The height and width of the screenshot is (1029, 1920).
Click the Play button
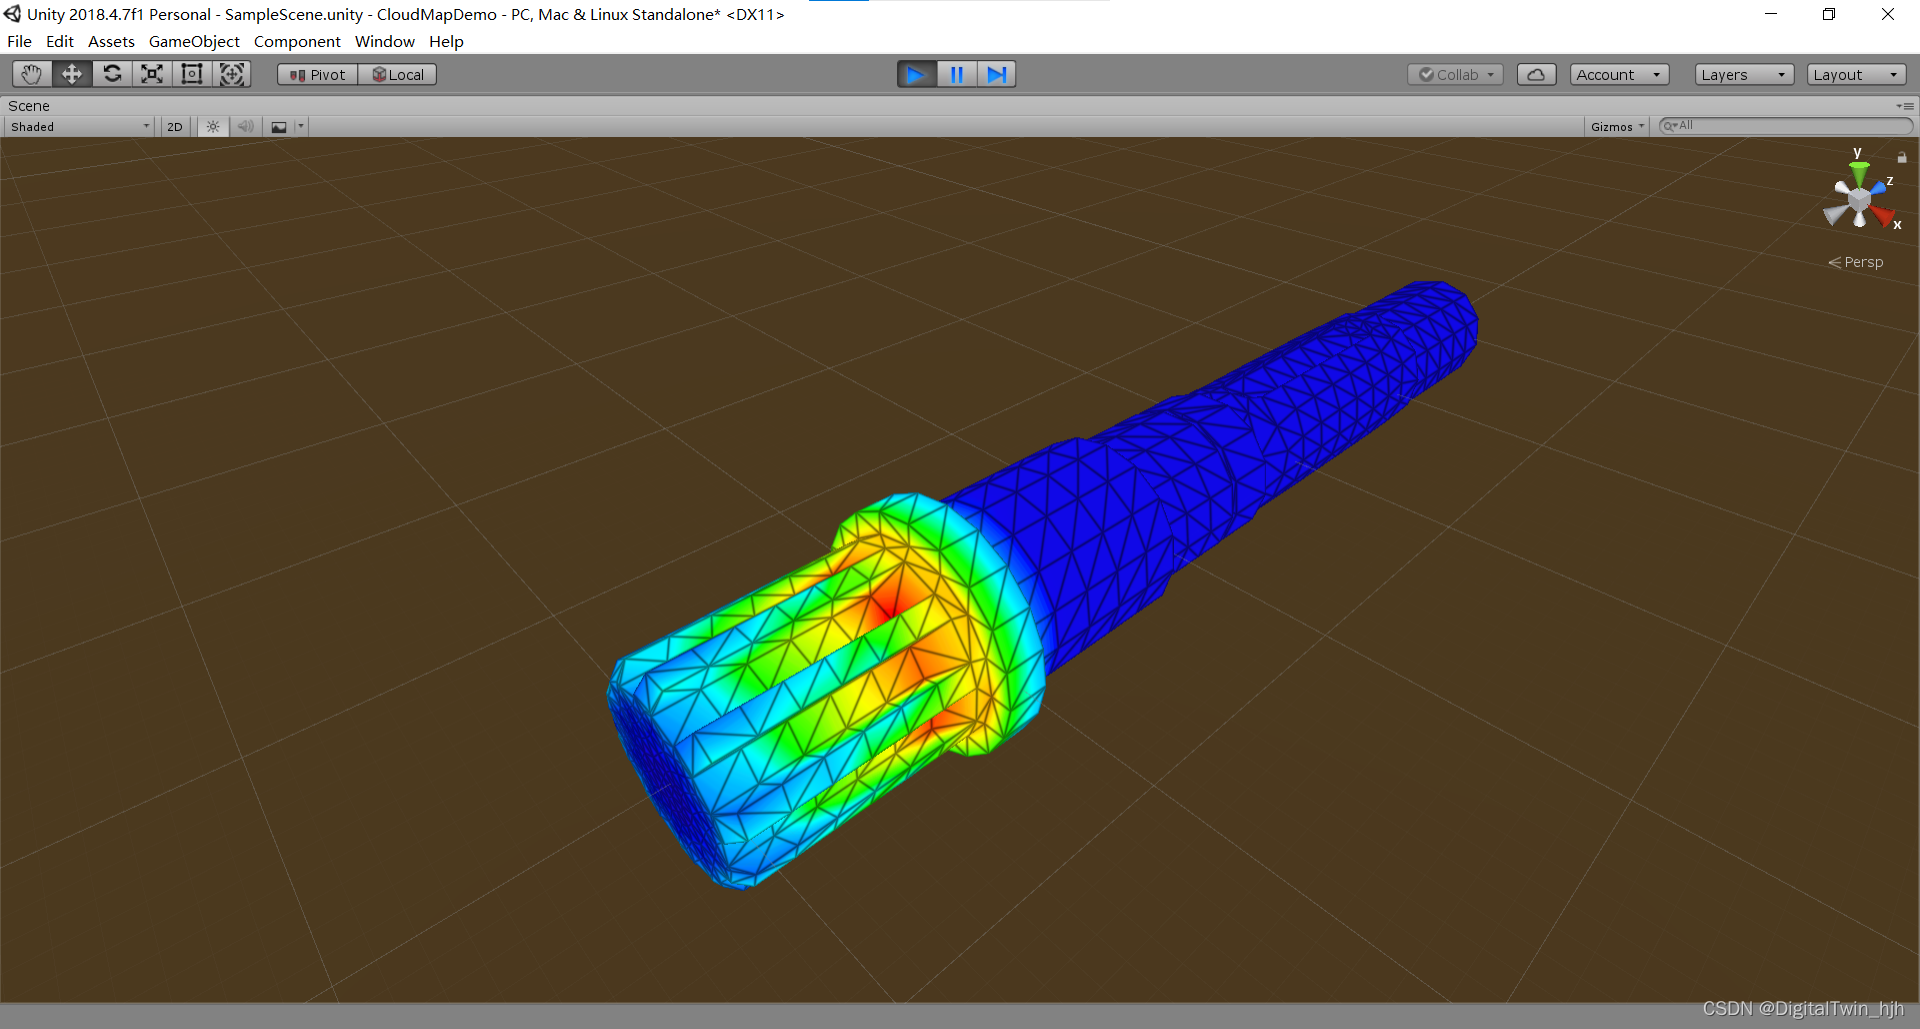pyautogui.click(x=917, y=74)
